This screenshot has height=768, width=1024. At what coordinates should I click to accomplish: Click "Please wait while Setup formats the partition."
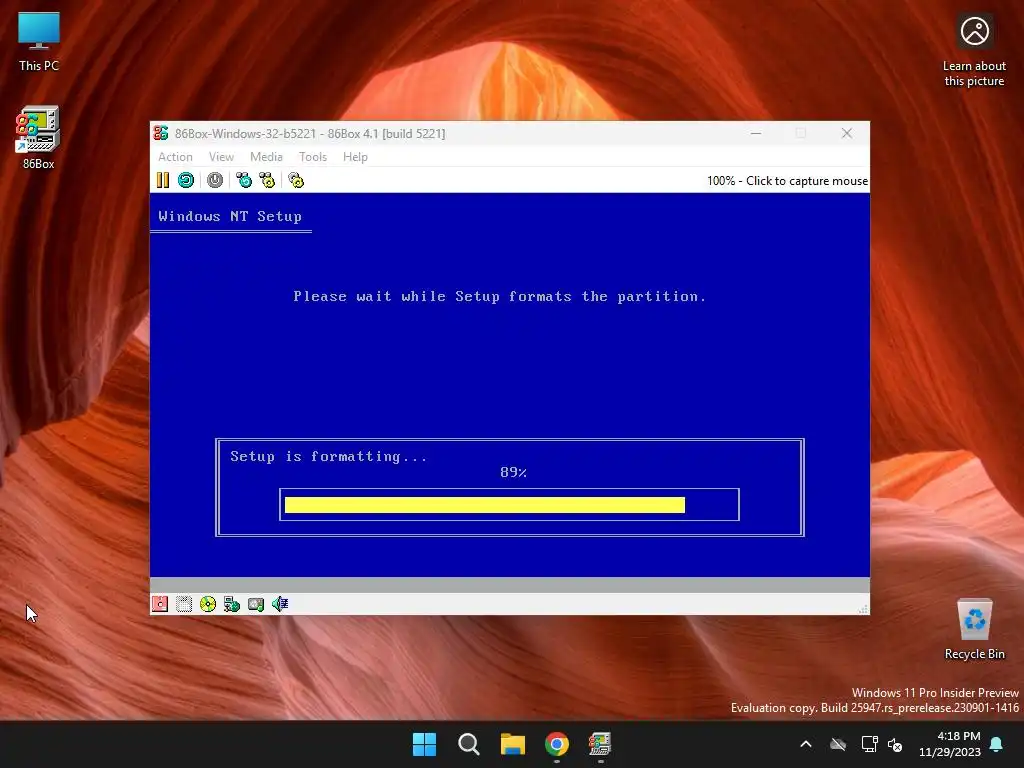500,296
